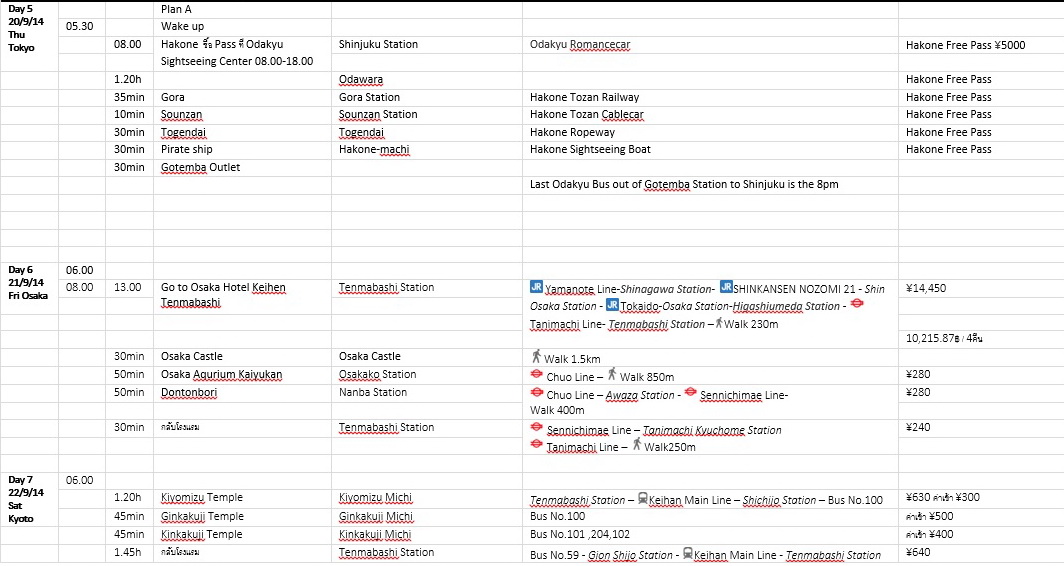Select 'Hakone Tozan Railway' text
Screen dimensions: 1064x566
tap(584, 97)
